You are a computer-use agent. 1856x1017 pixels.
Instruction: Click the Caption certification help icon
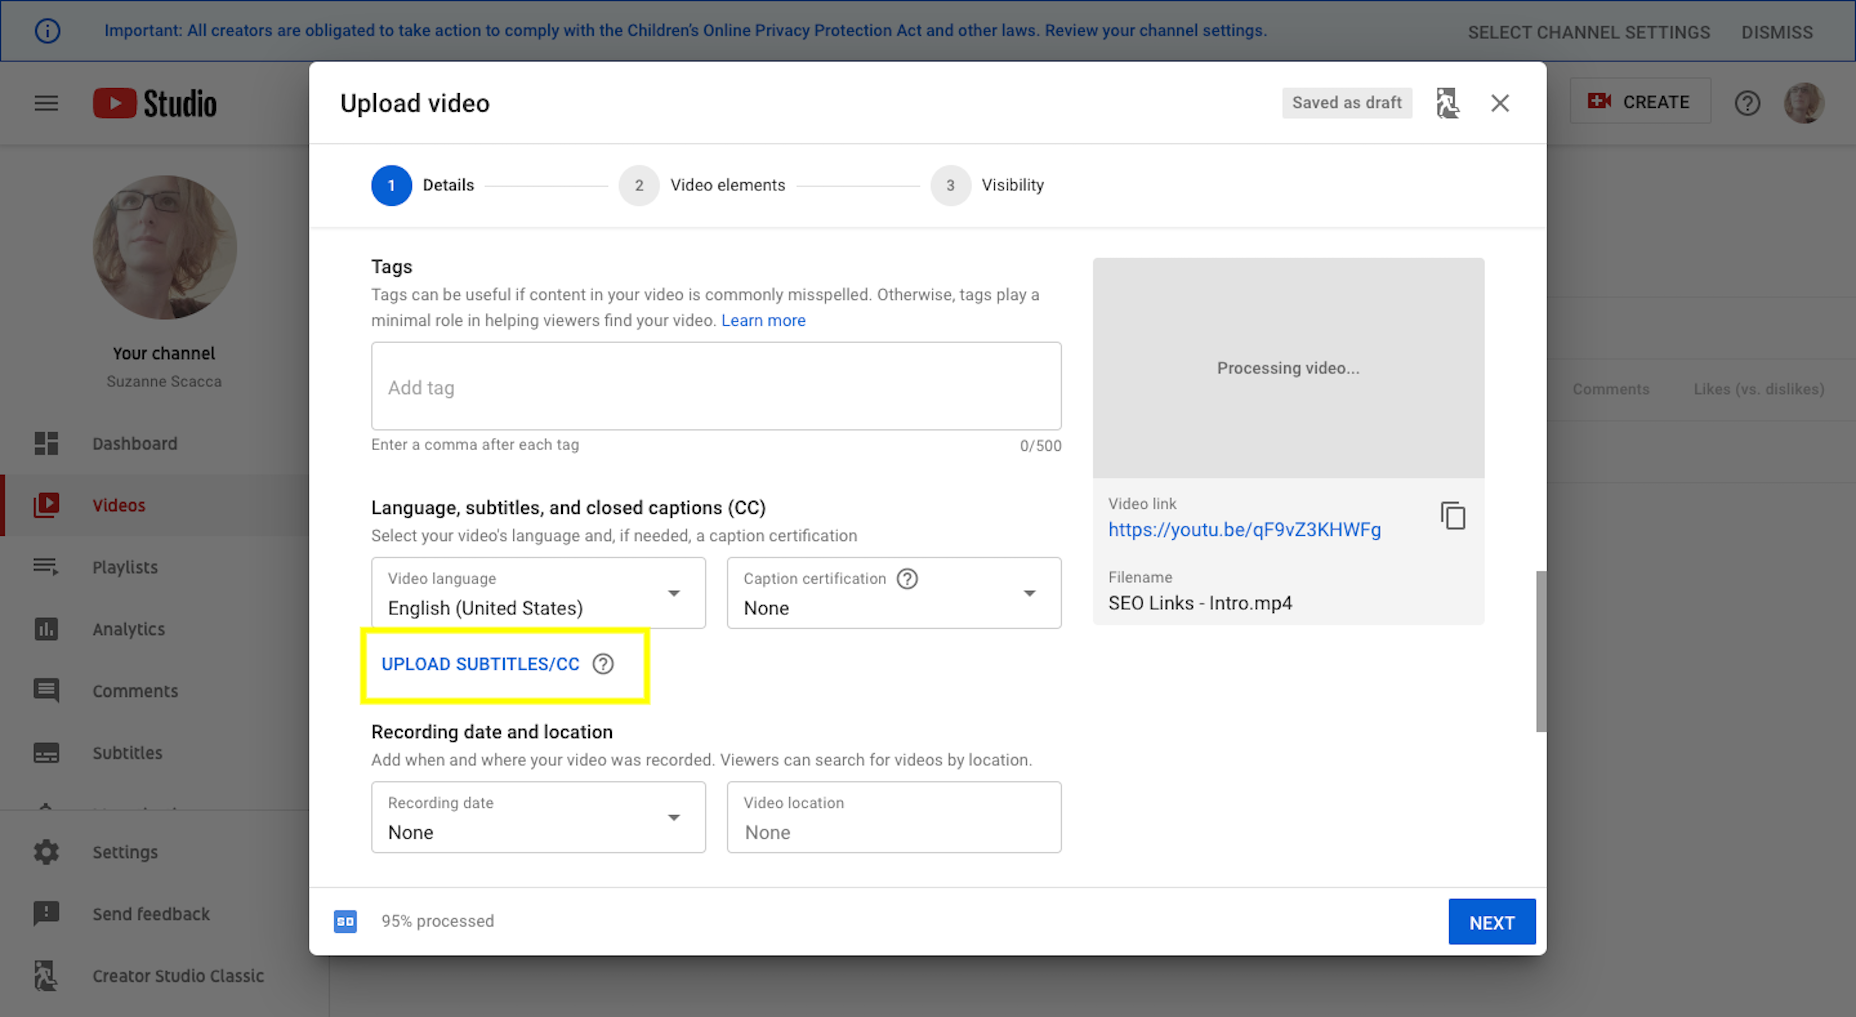(907, 579)
